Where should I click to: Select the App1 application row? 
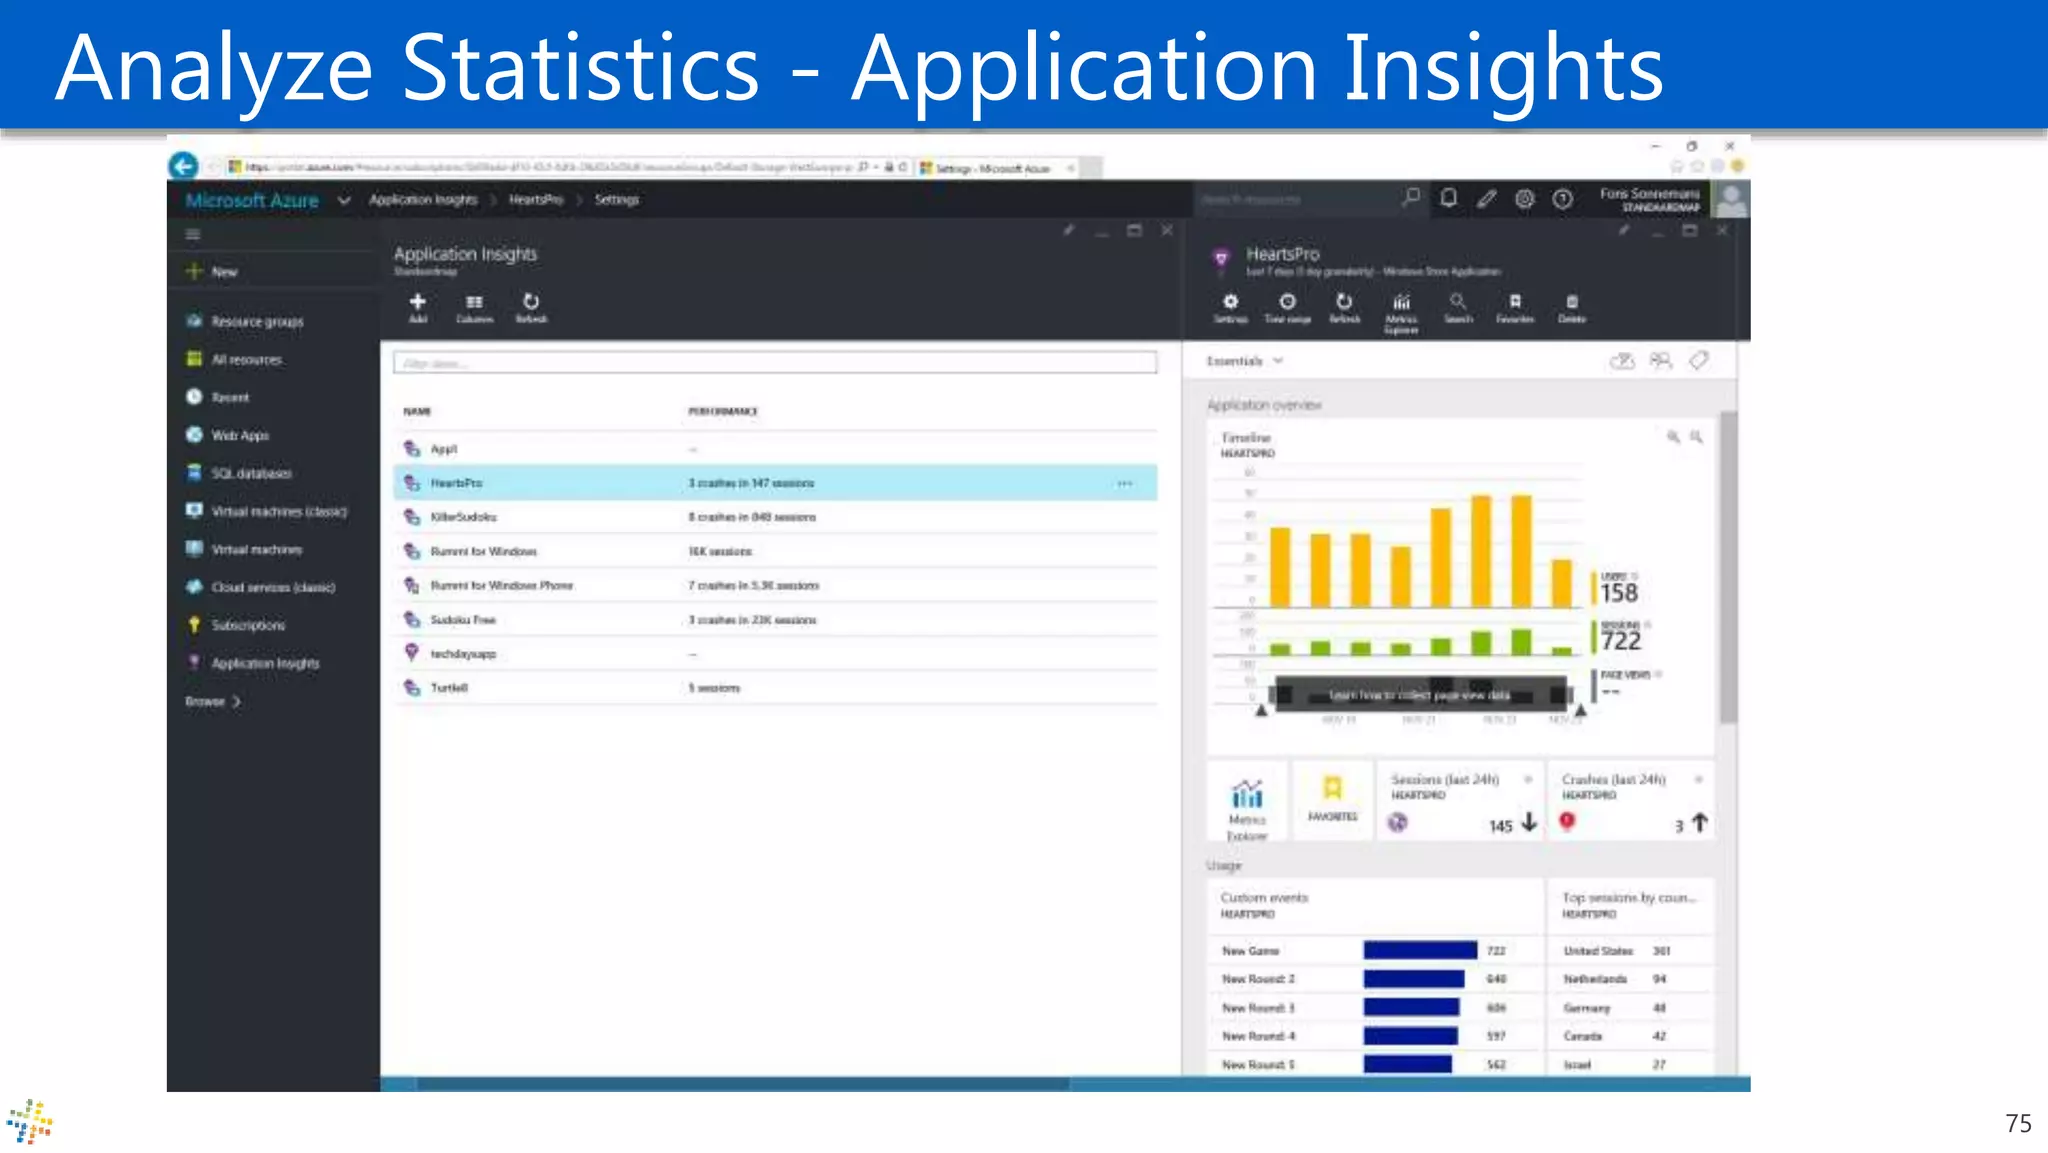click(x=775, y=449)
